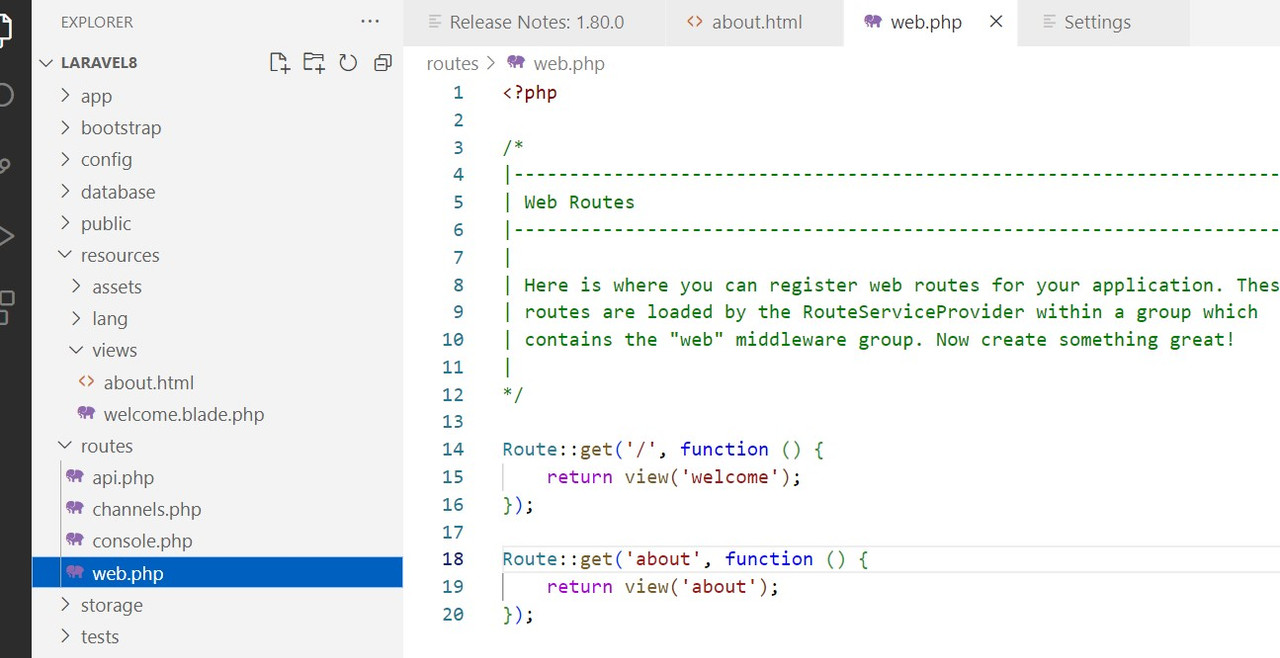Screen dimensions: 1280x658
Task: Expand the database folder
Action: [x=65, y=192]
